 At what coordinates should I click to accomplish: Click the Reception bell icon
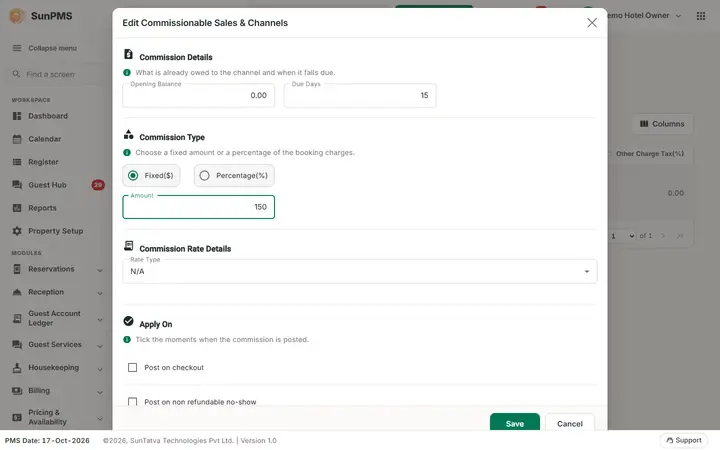(17, 292)
